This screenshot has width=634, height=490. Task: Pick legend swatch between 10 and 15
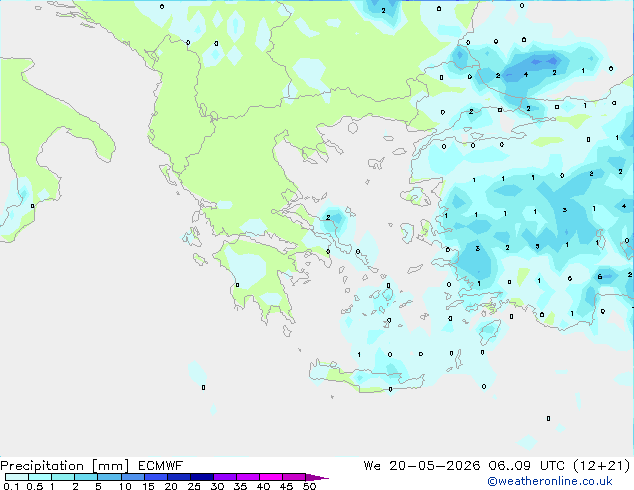coord(132,477)
